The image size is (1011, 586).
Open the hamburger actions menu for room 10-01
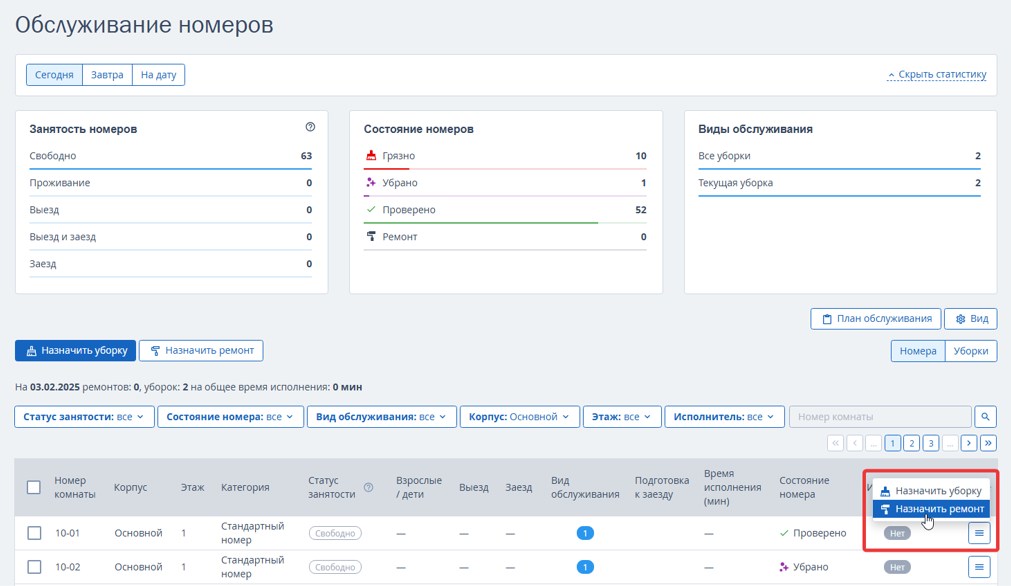979,533
